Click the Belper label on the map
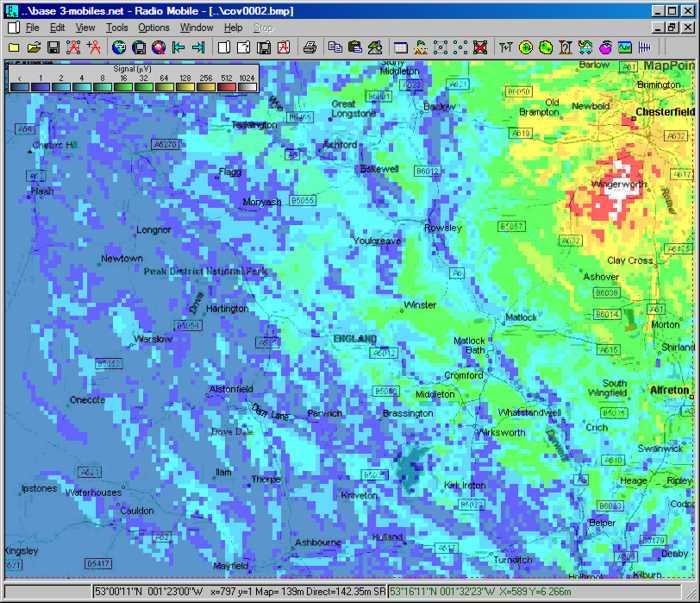 pyautogui.click(x=602, y=523)
